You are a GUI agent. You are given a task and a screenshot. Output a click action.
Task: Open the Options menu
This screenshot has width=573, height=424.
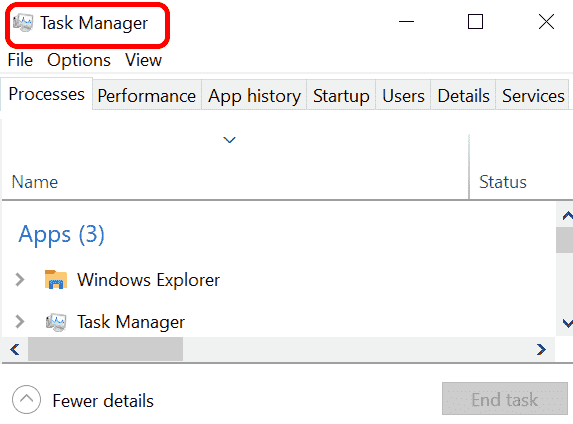point(79,60)
